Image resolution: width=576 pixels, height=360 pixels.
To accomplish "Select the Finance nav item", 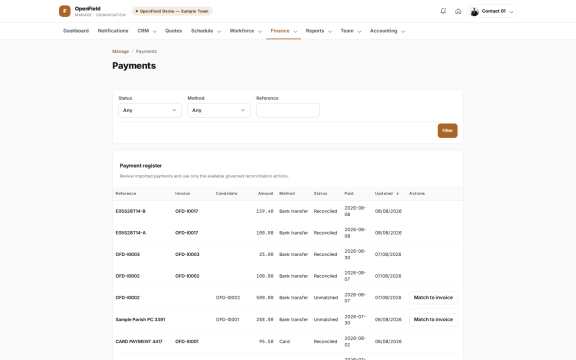I will pyautogui.click(x=280, y=31).
